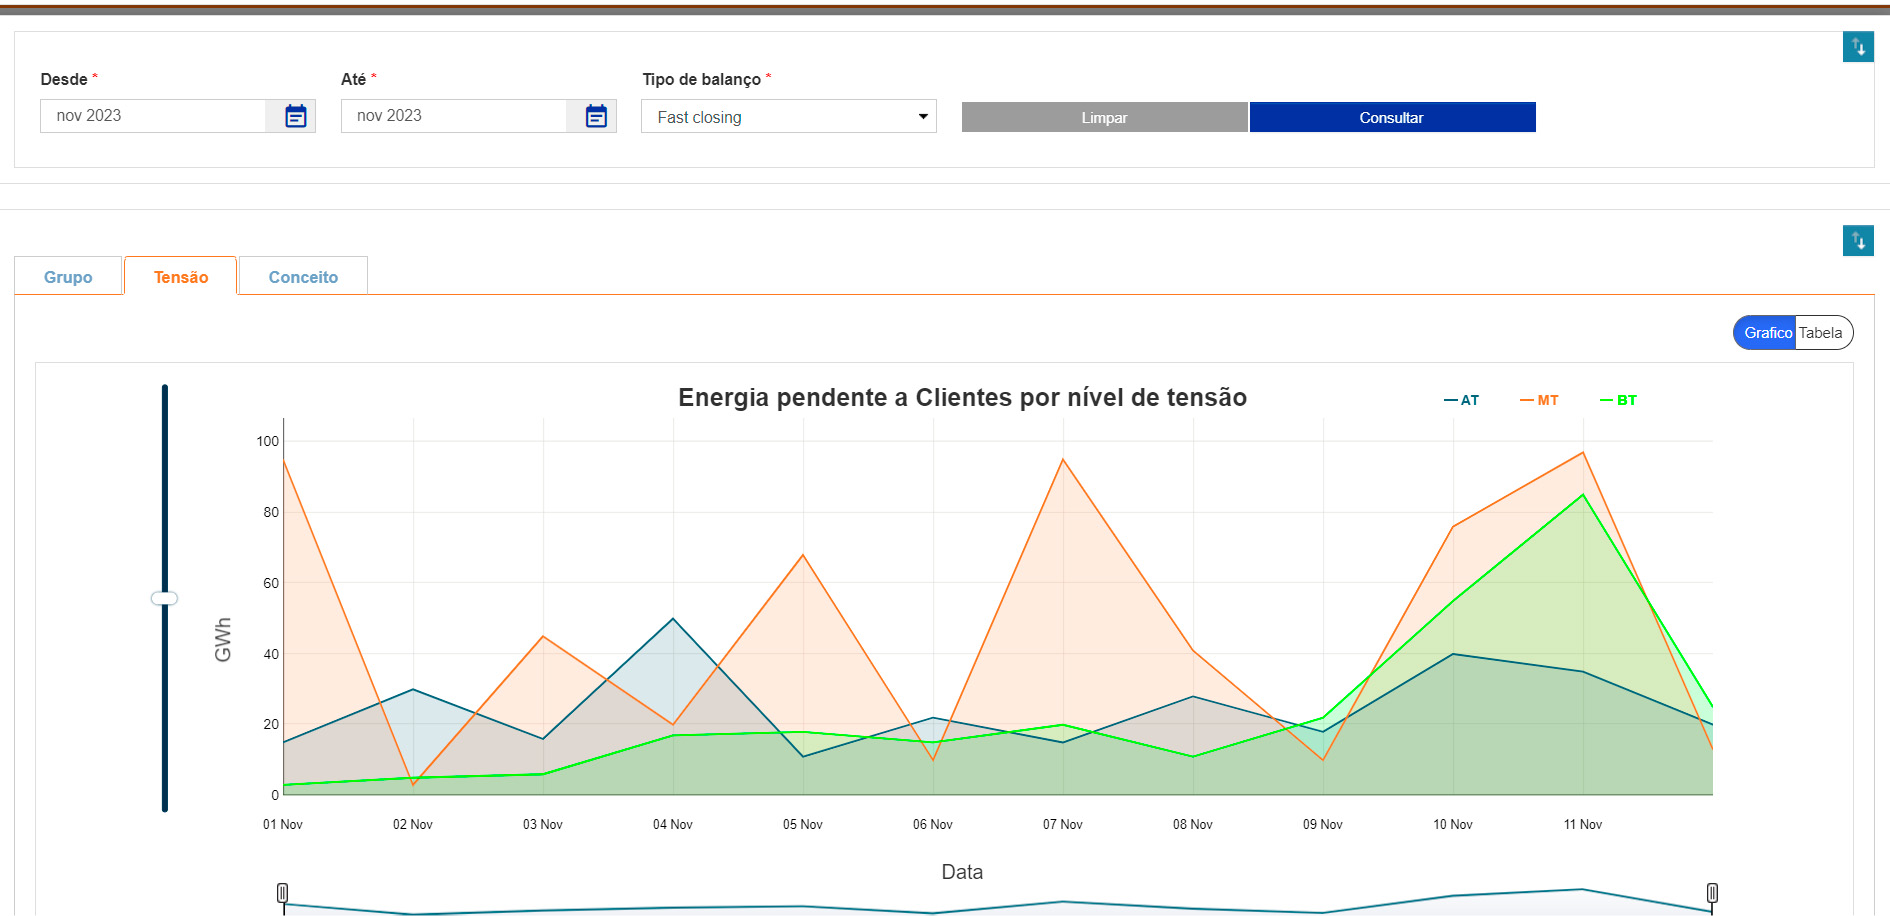
Task: Click the left range selector handle
Action: coord(283,892)
